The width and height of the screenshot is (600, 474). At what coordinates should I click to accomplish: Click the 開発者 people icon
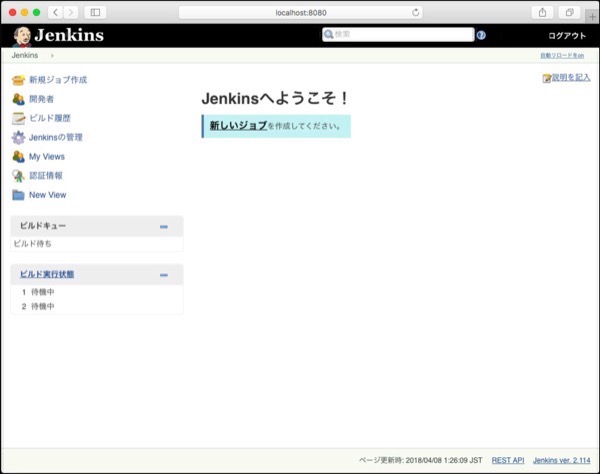(18, 99)
